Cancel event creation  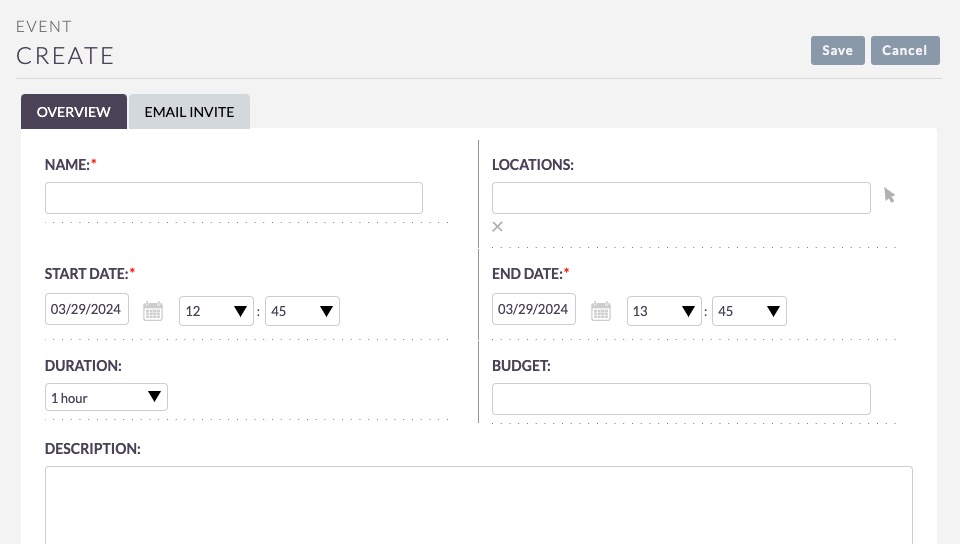coord(905,50)
